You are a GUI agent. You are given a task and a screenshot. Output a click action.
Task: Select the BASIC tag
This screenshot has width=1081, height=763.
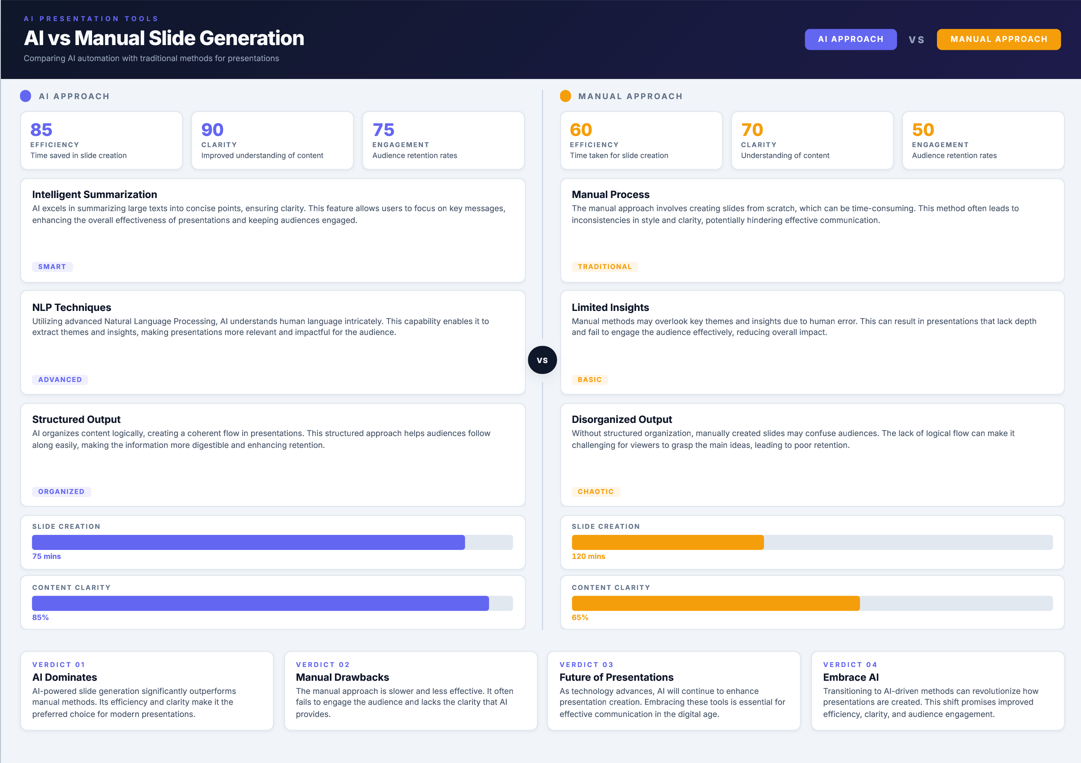click(x=589, y=380)
